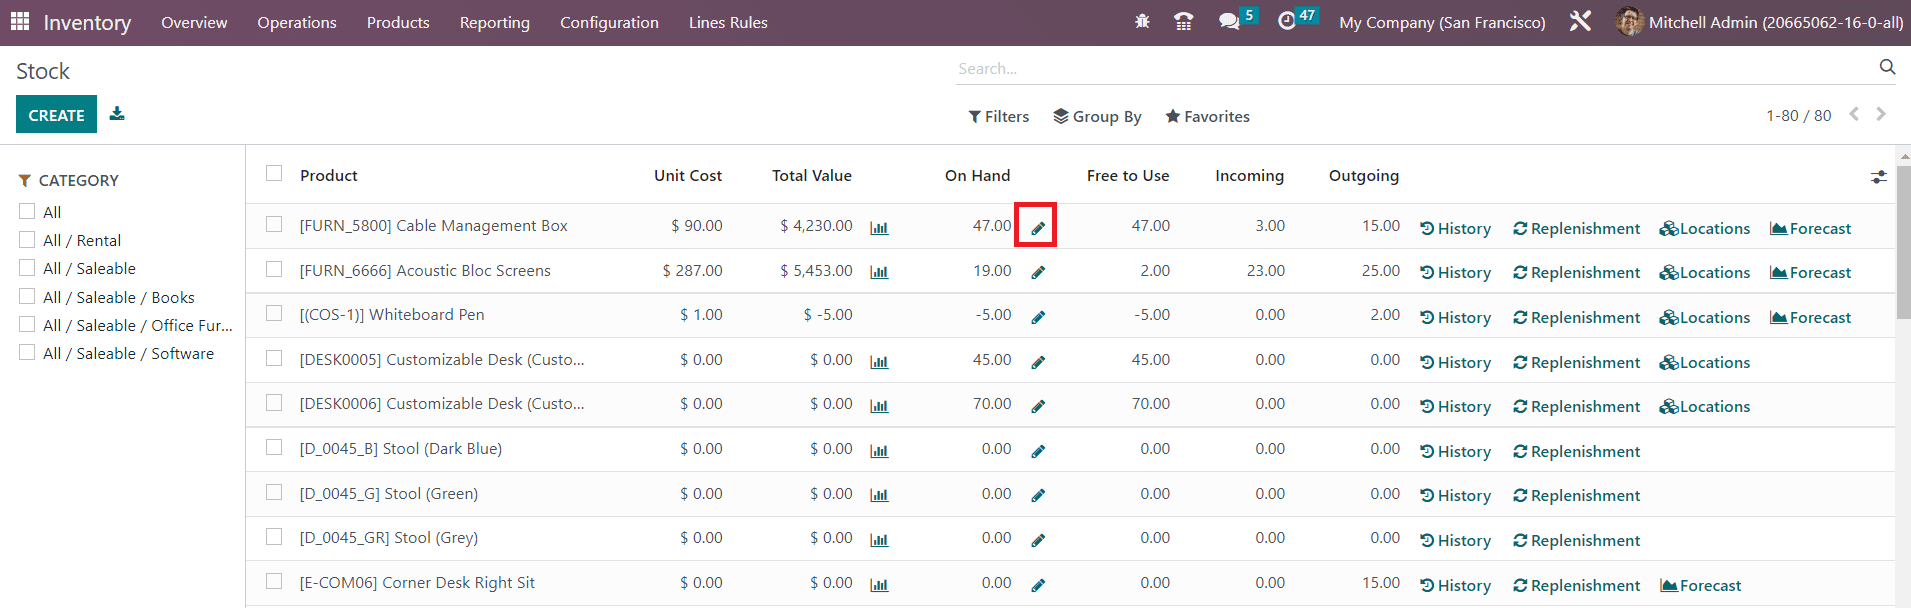This screenshot has width=1911, height=608.
Task: Expand the Filters dropdown
Action: (x=998, y=117)
